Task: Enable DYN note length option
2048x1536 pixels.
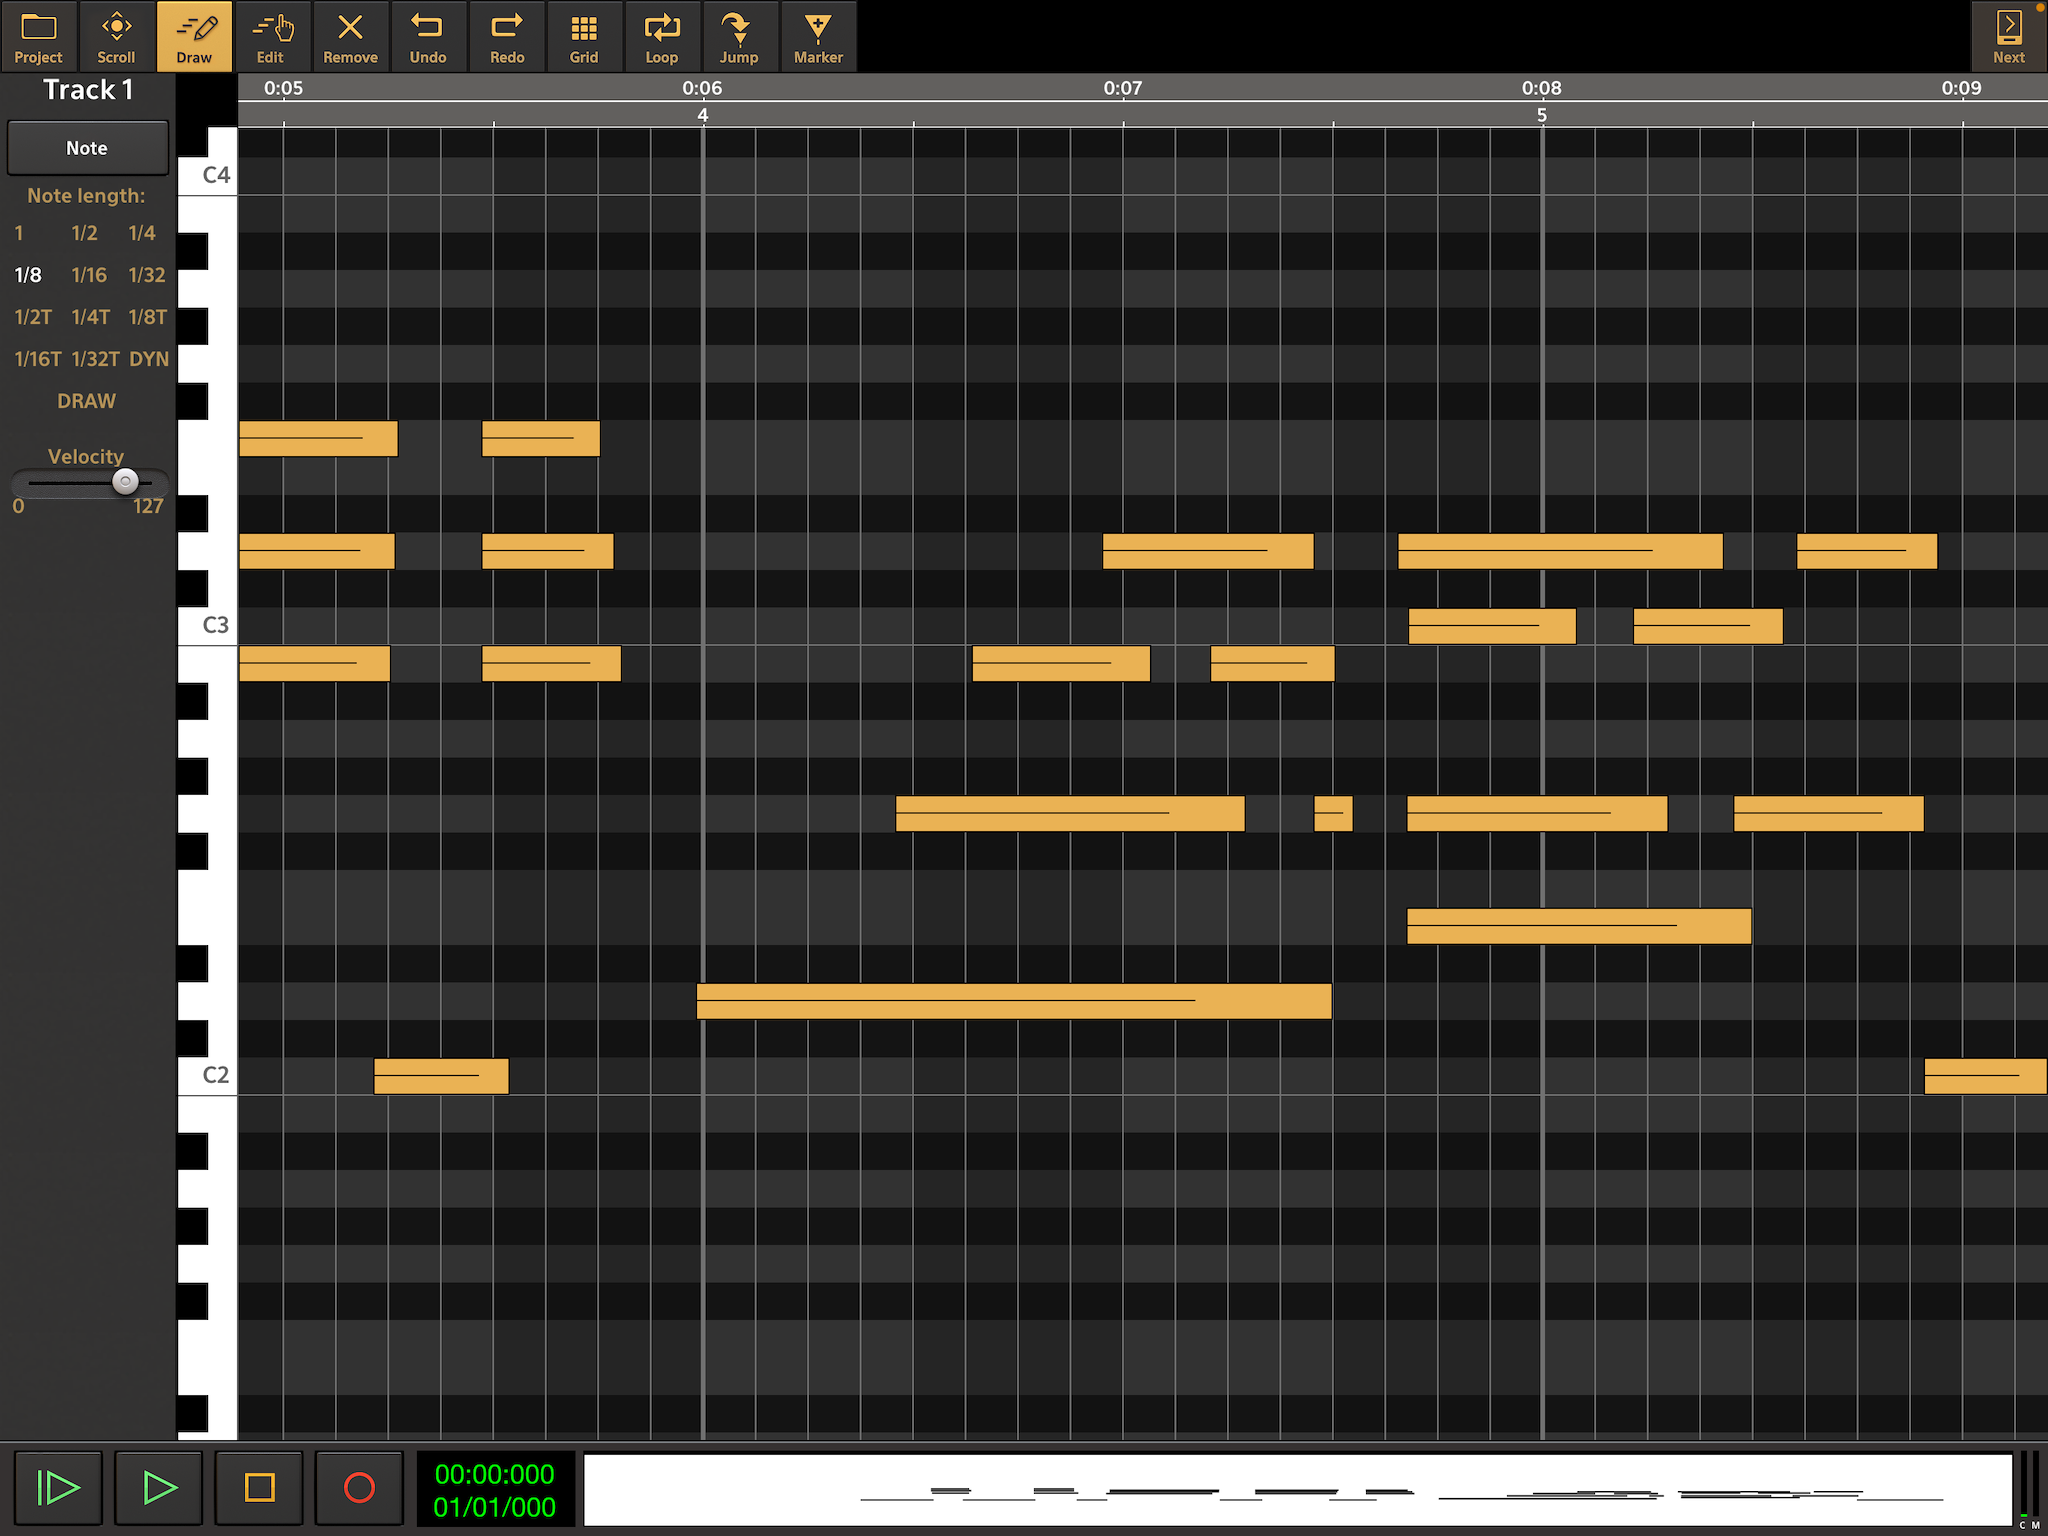Action: coord(149,359)
